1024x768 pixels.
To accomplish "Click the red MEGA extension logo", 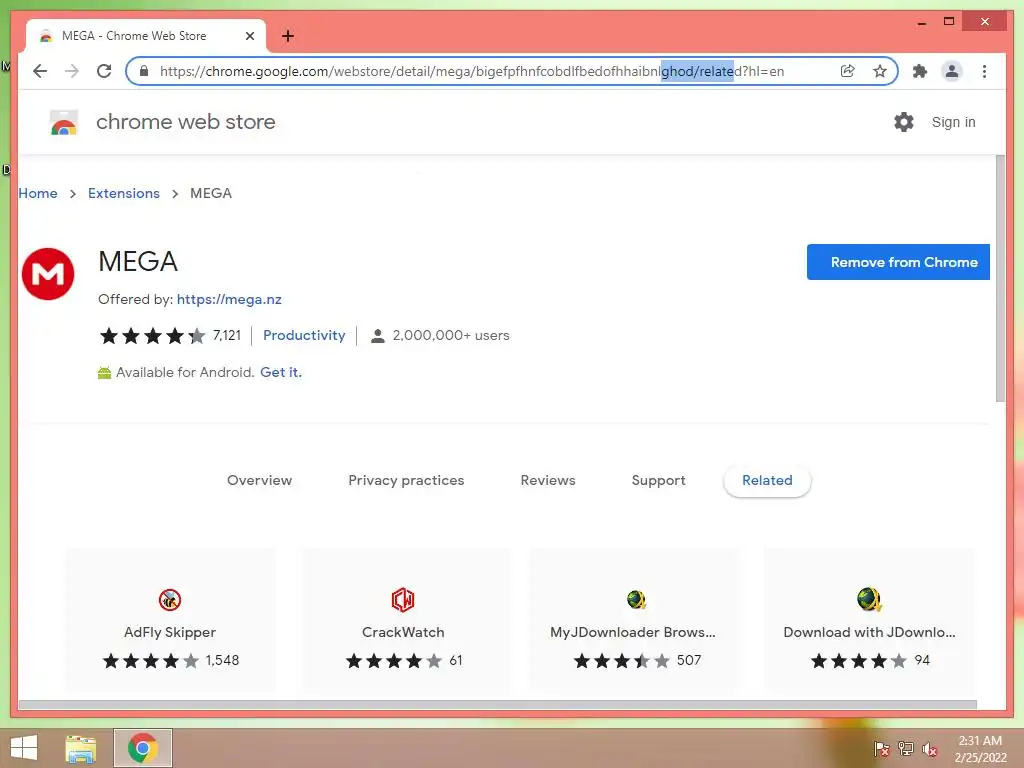I will (x=48, y=274).
